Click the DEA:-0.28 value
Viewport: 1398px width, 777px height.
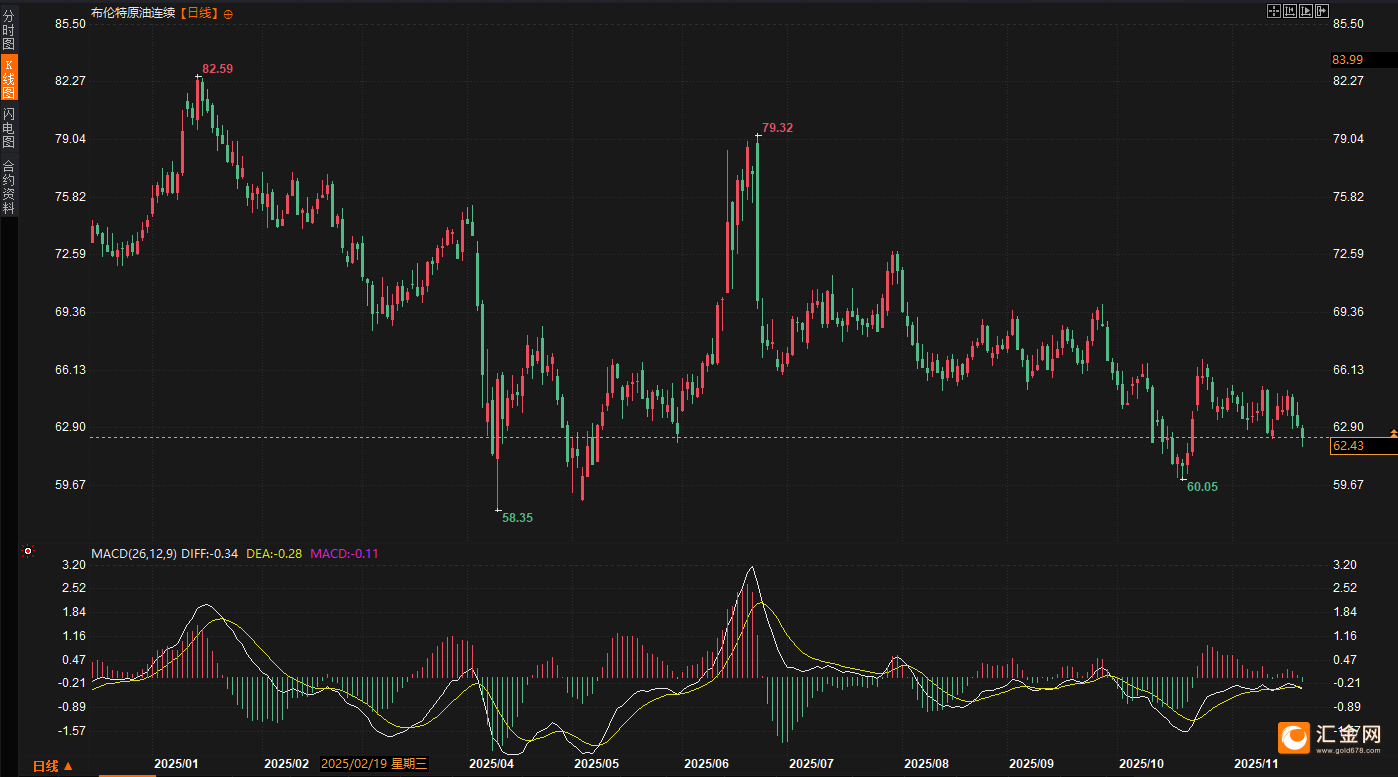tap(274, 553)
